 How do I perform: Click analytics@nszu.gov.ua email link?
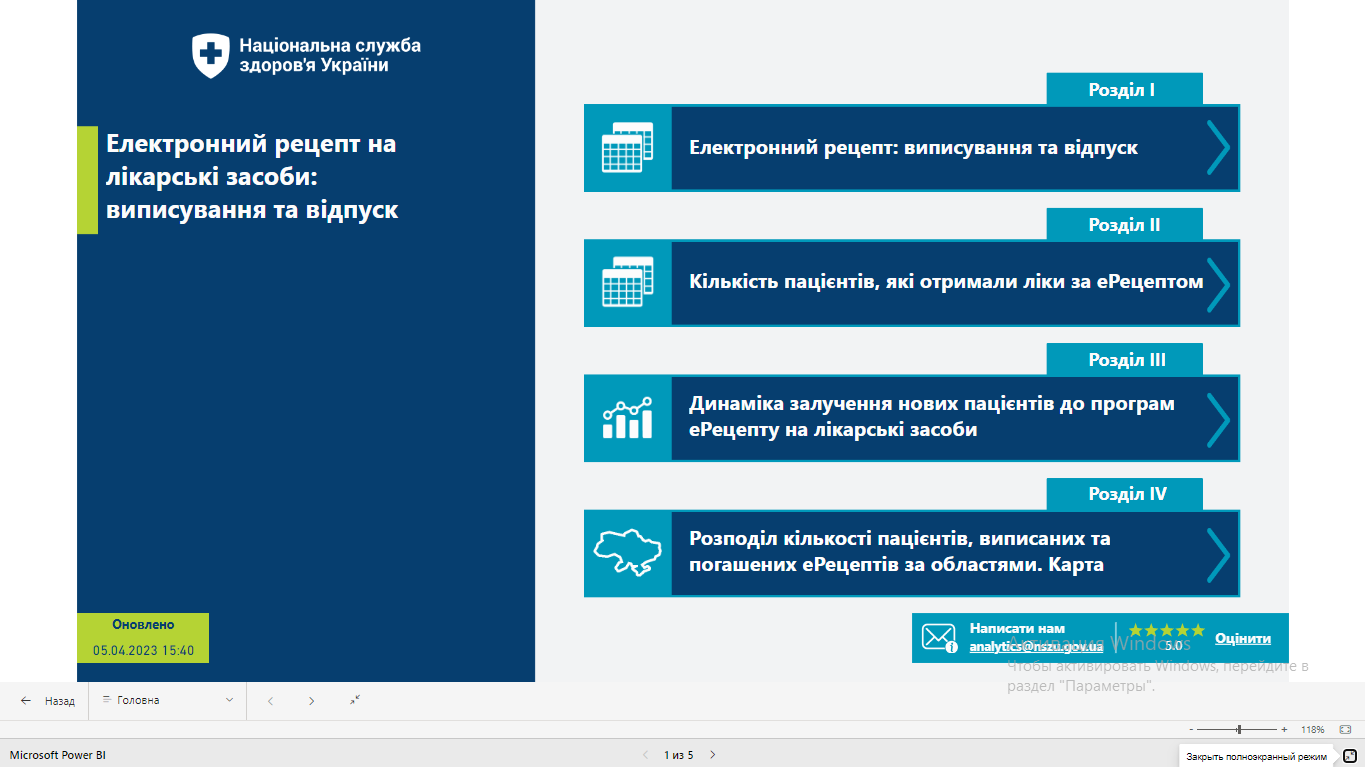click(x=1036, y=647)
